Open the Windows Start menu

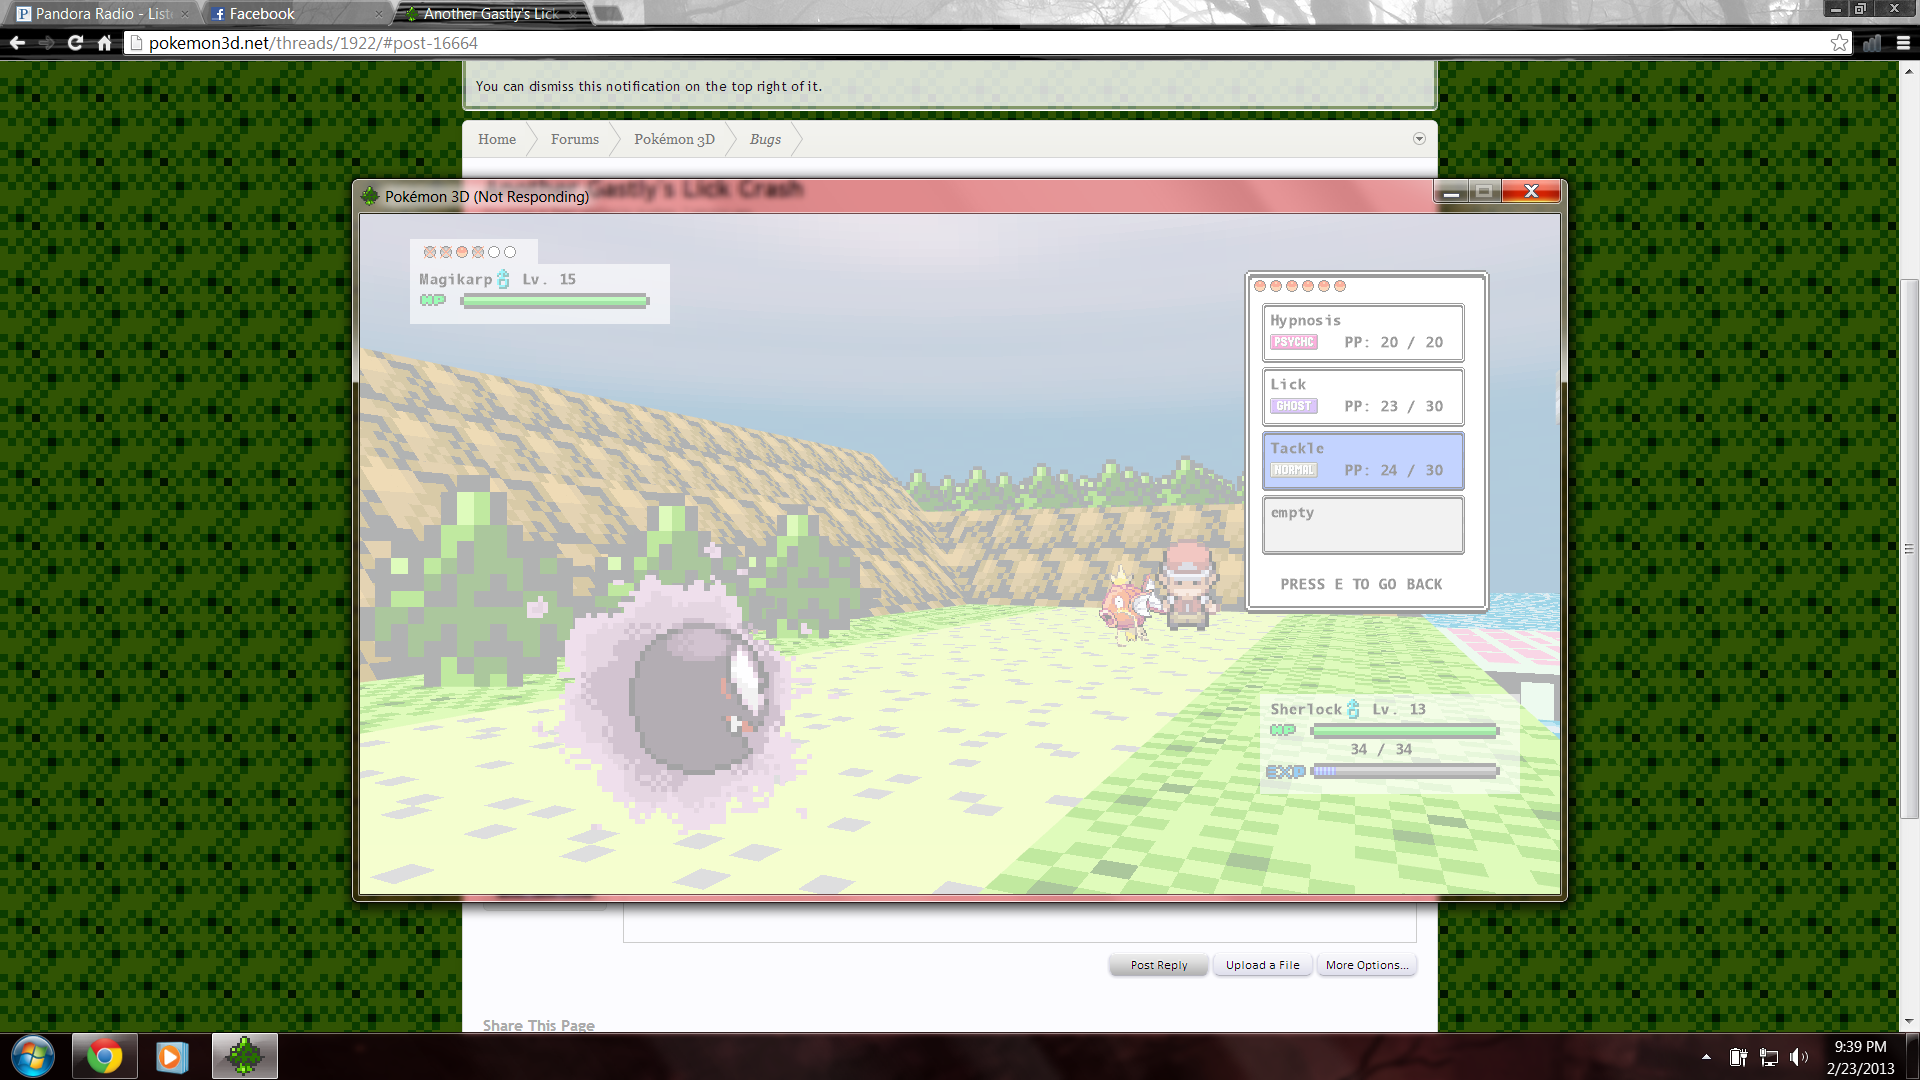pyautogui.click(x=33, y=1056)
